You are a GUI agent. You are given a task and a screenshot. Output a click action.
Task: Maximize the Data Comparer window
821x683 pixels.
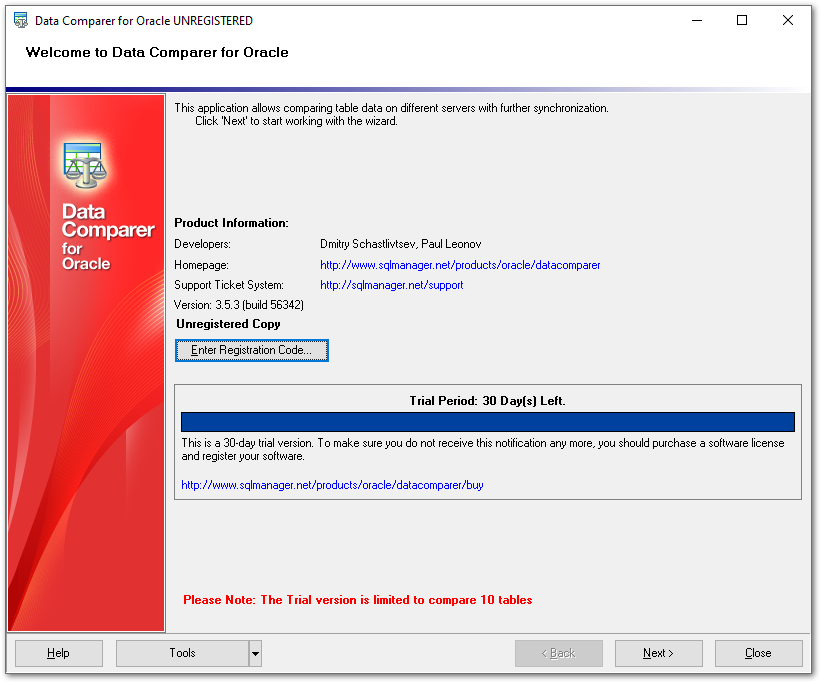(742, 20)
